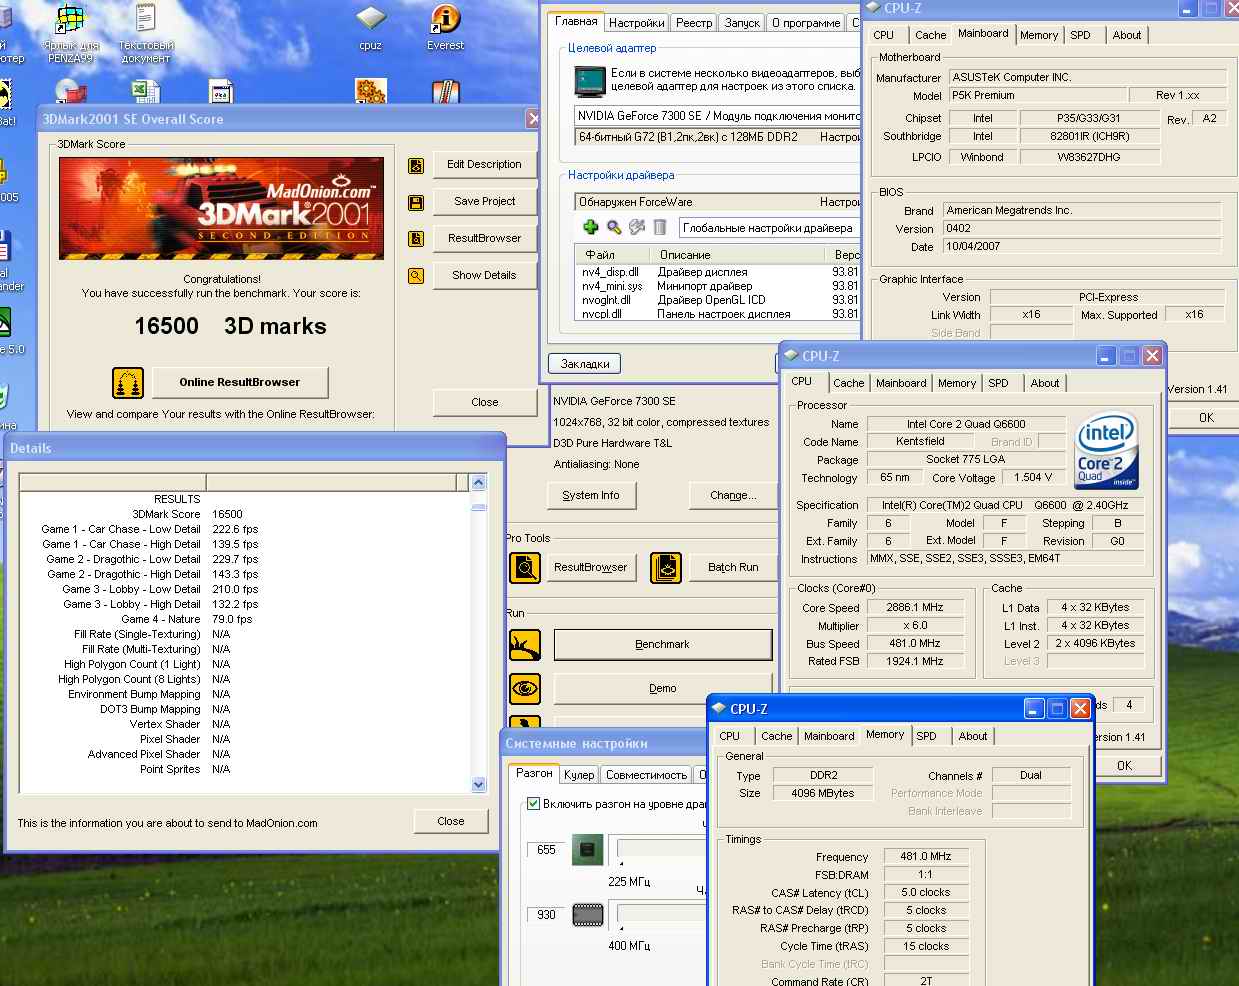This screenshot has width=1239, height=986.
Task: Switch to Реестр tab
Action: [694, 23]
